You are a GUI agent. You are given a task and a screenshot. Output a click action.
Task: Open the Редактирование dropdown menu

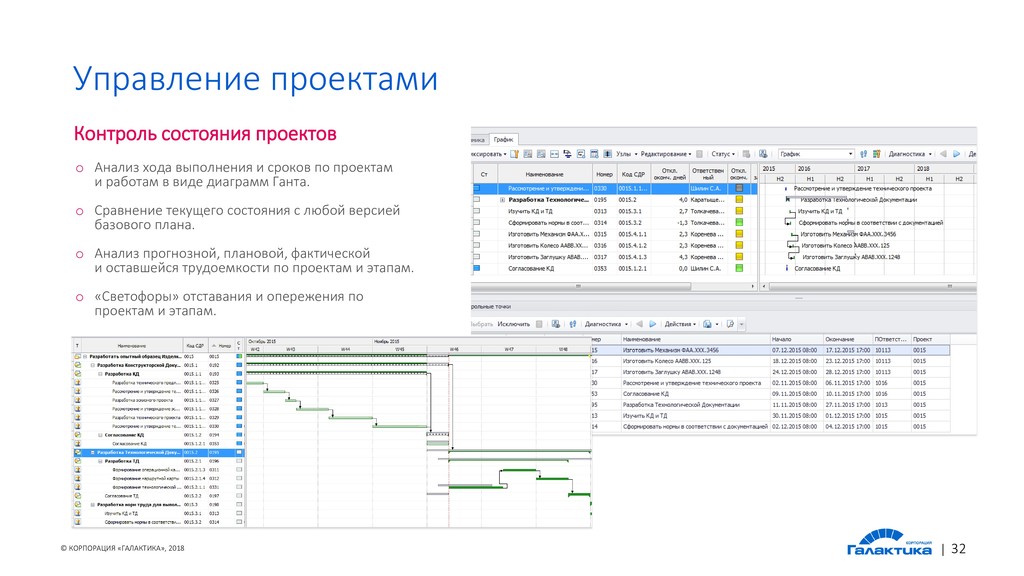(x=665, y=154)
